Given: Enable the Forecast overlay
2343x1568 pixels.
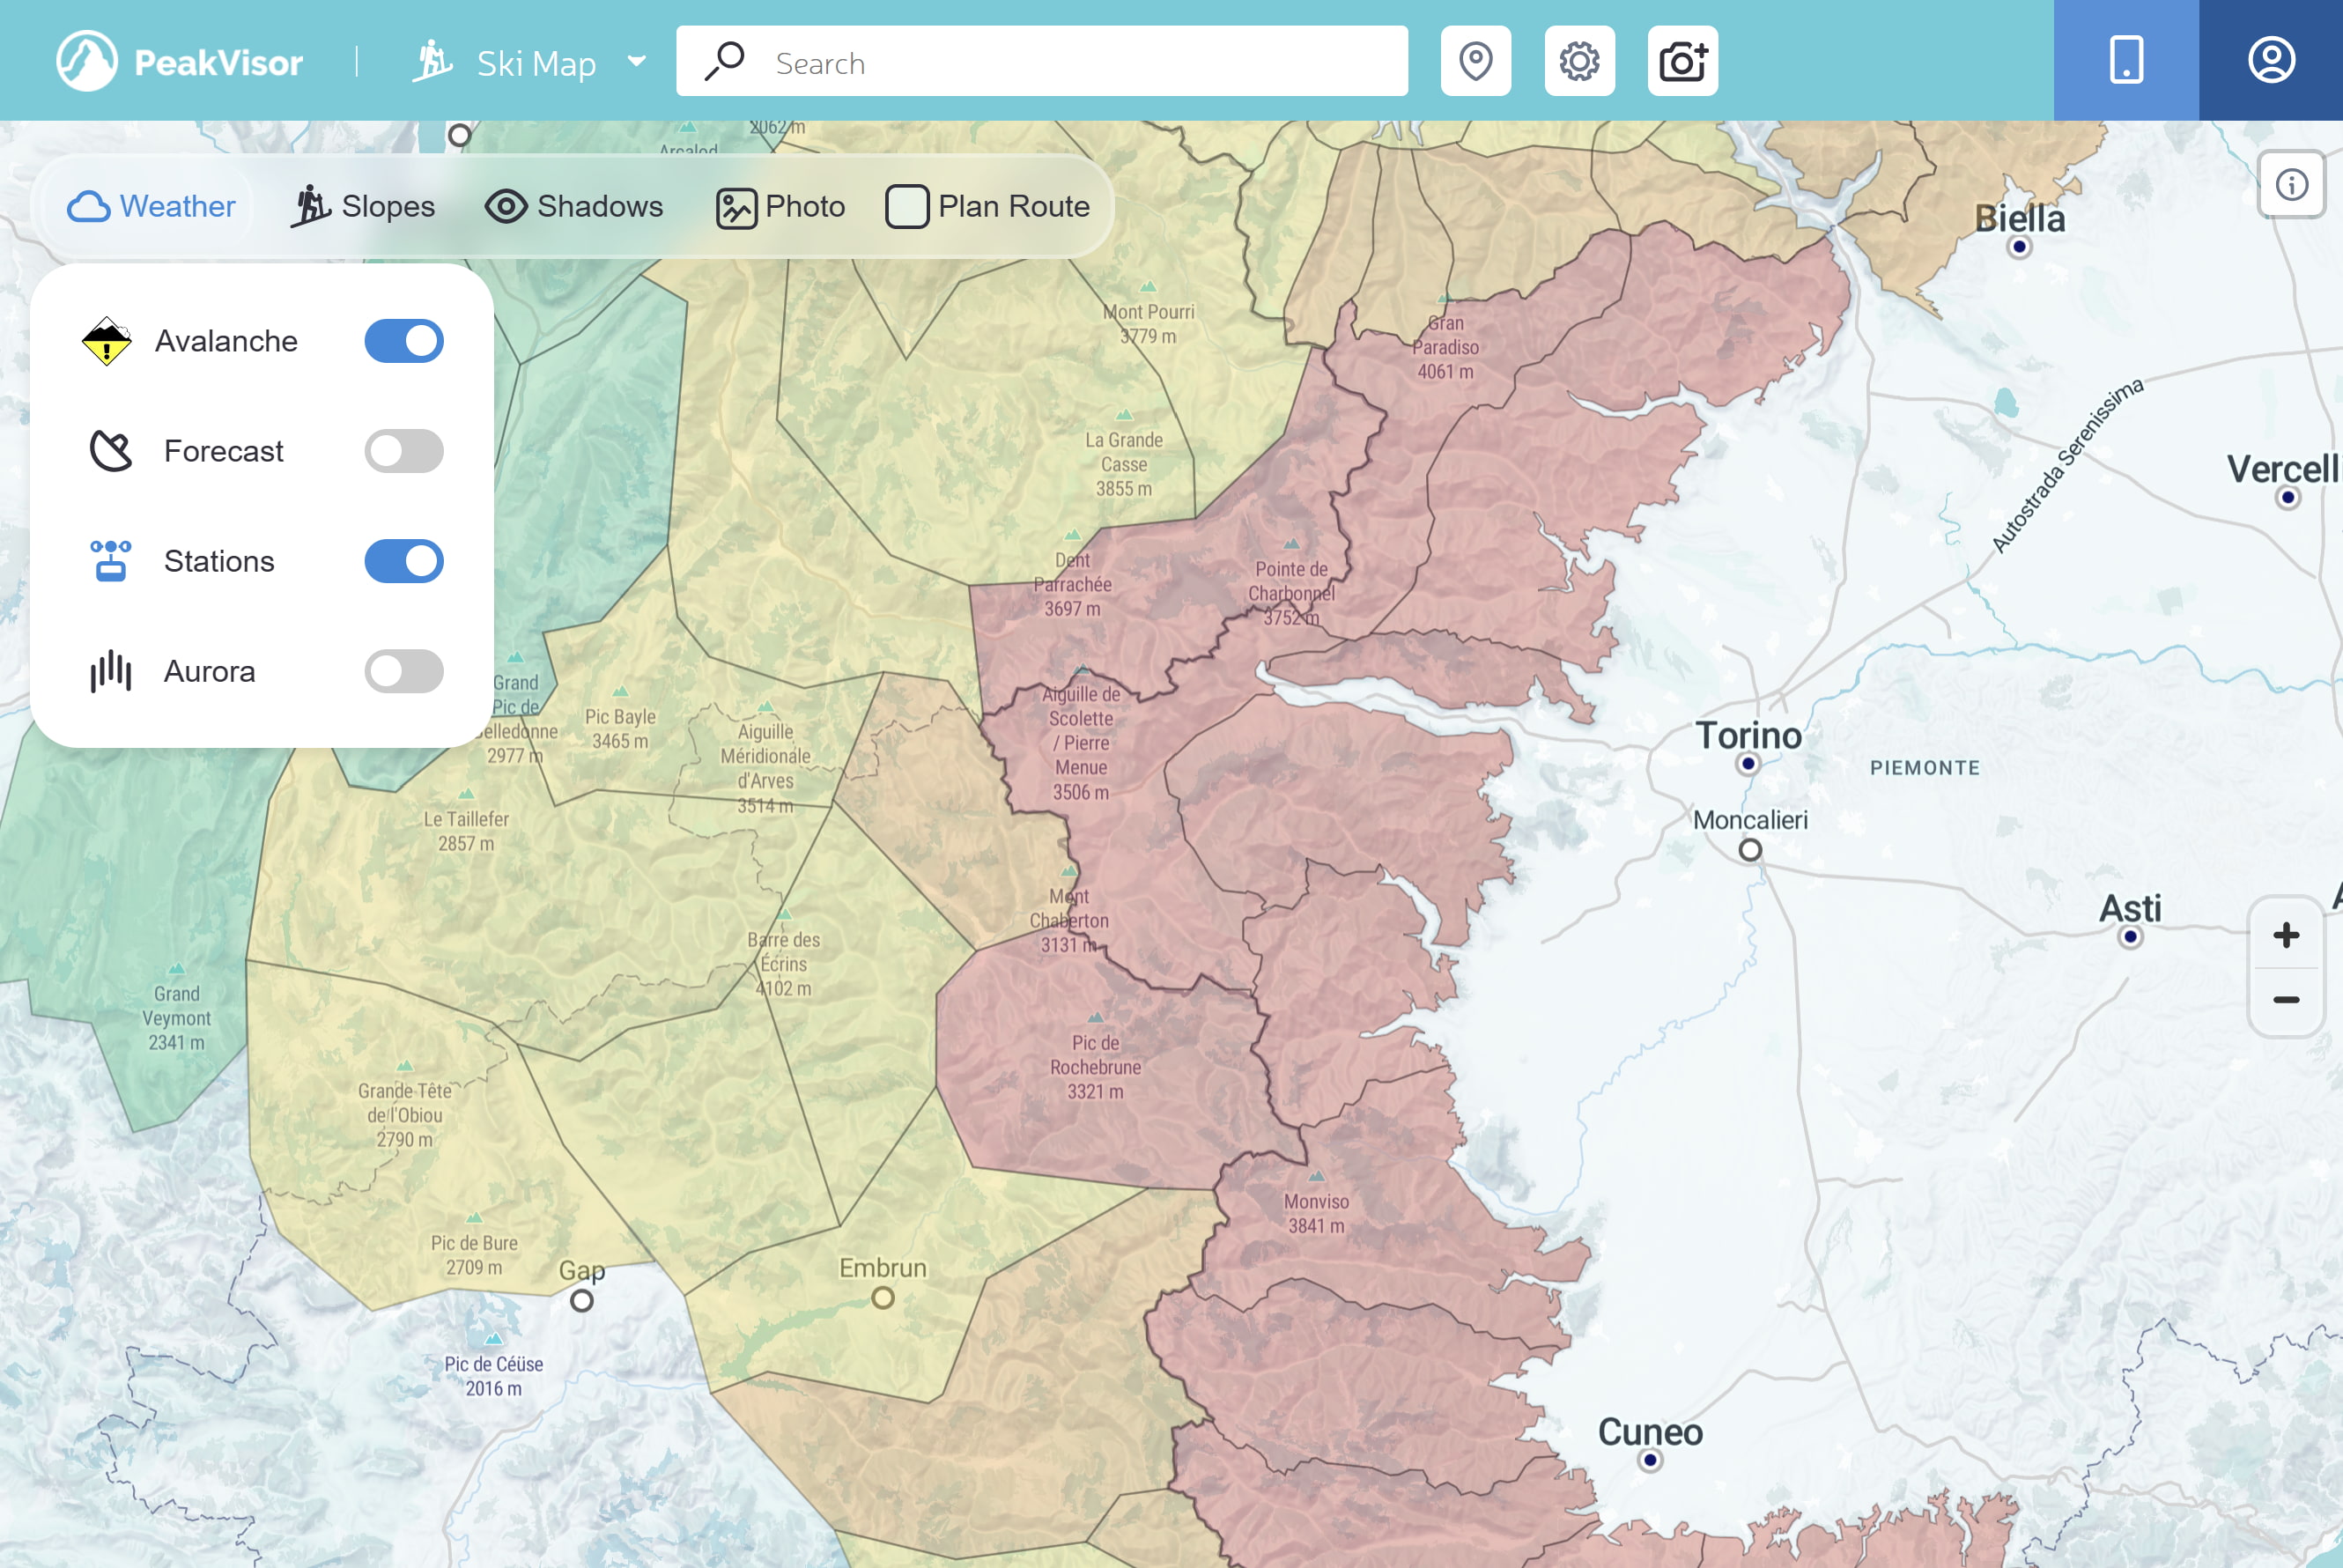Looking at the screenshot, I should [404, 451].
